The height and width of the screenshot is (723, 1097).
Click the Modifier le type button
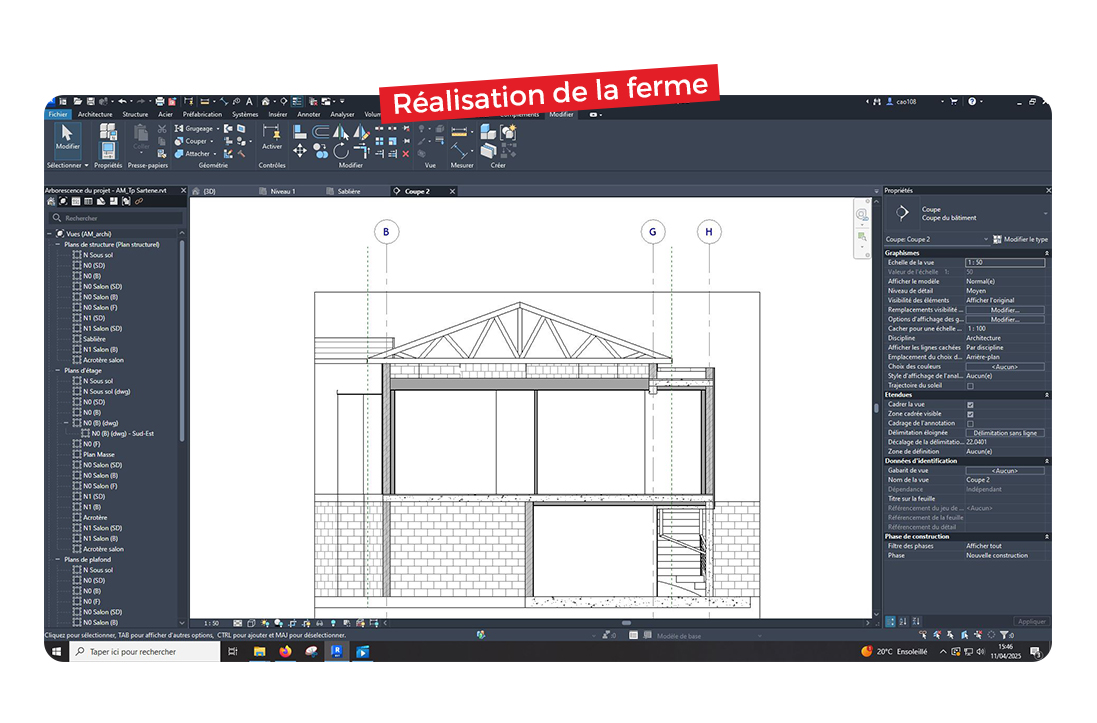(1021, 239)
